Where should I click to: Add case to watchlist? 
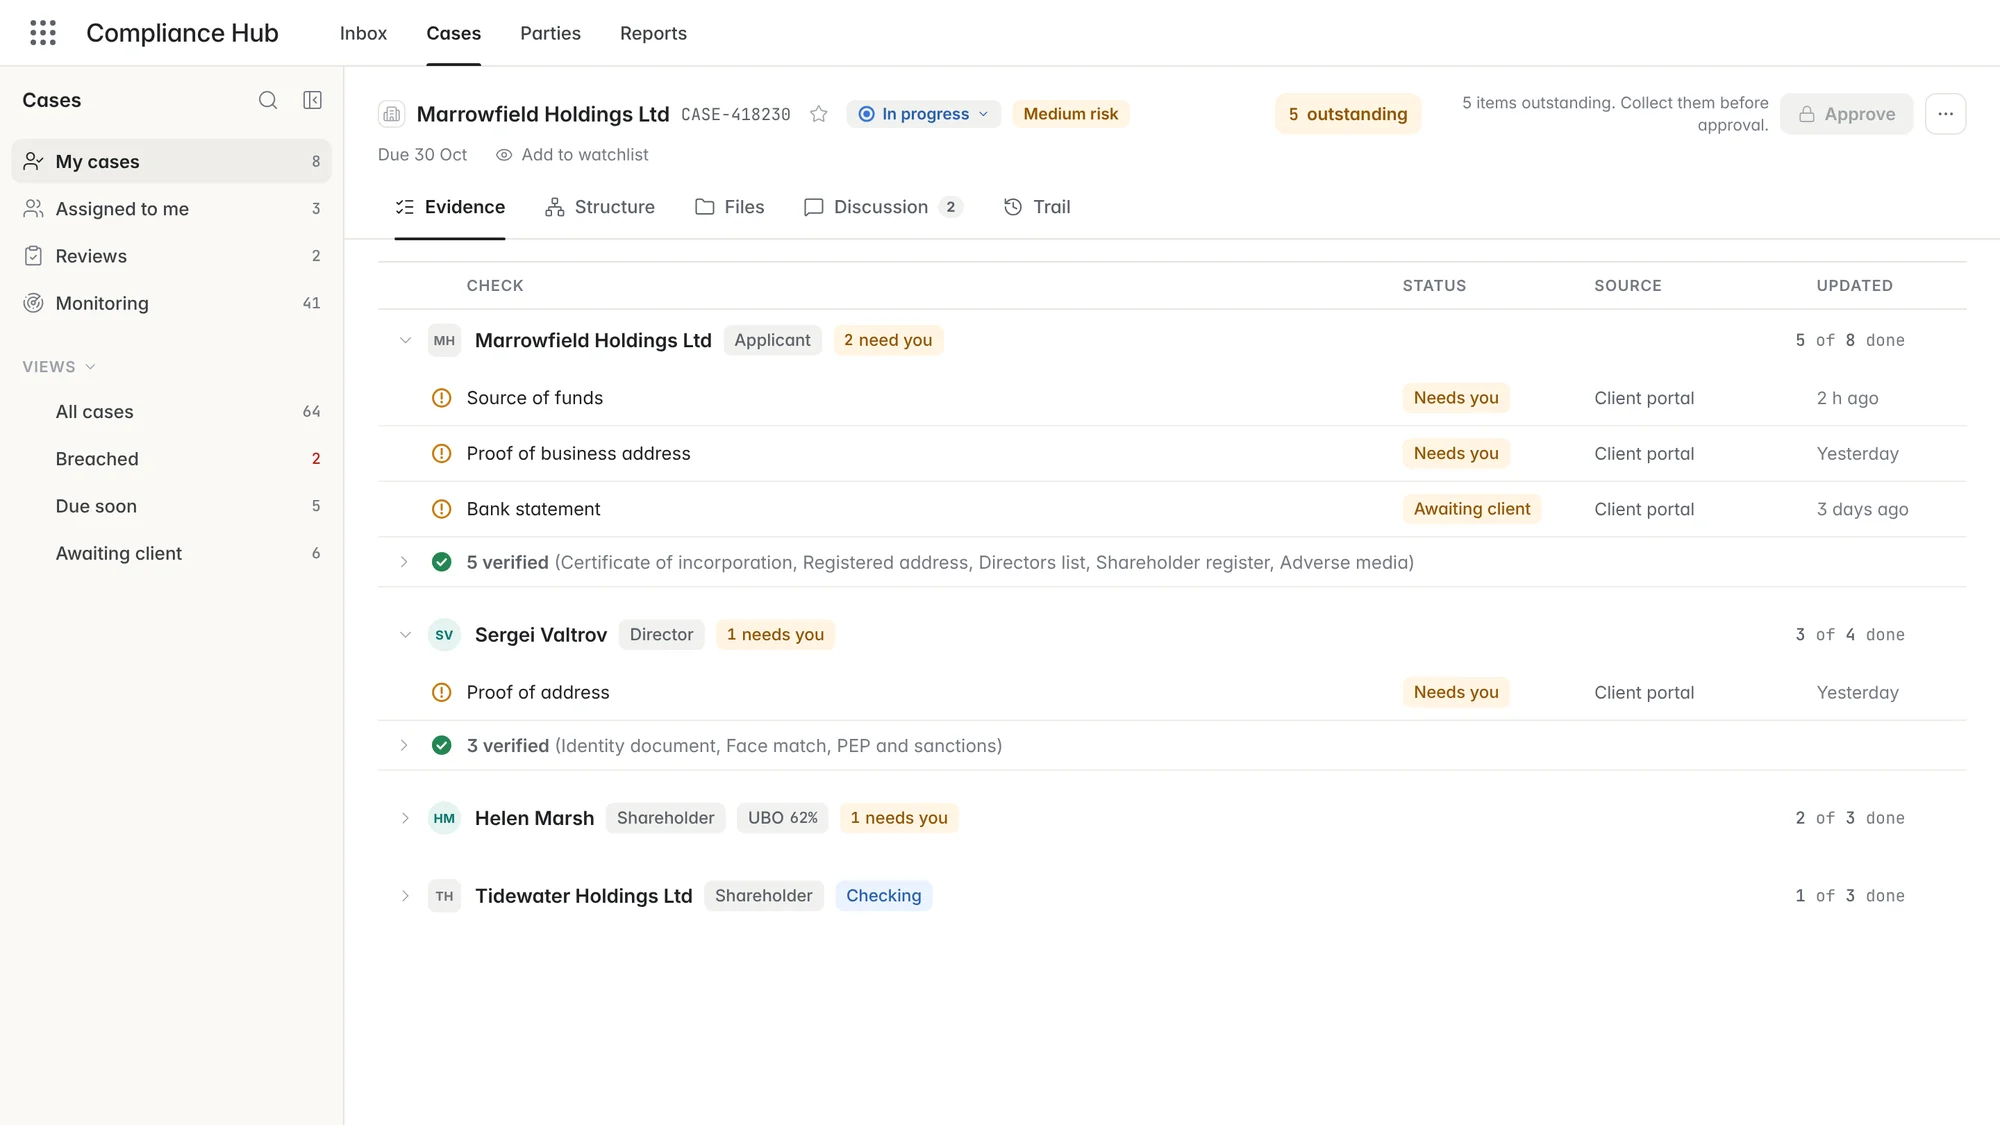(572, 155)
